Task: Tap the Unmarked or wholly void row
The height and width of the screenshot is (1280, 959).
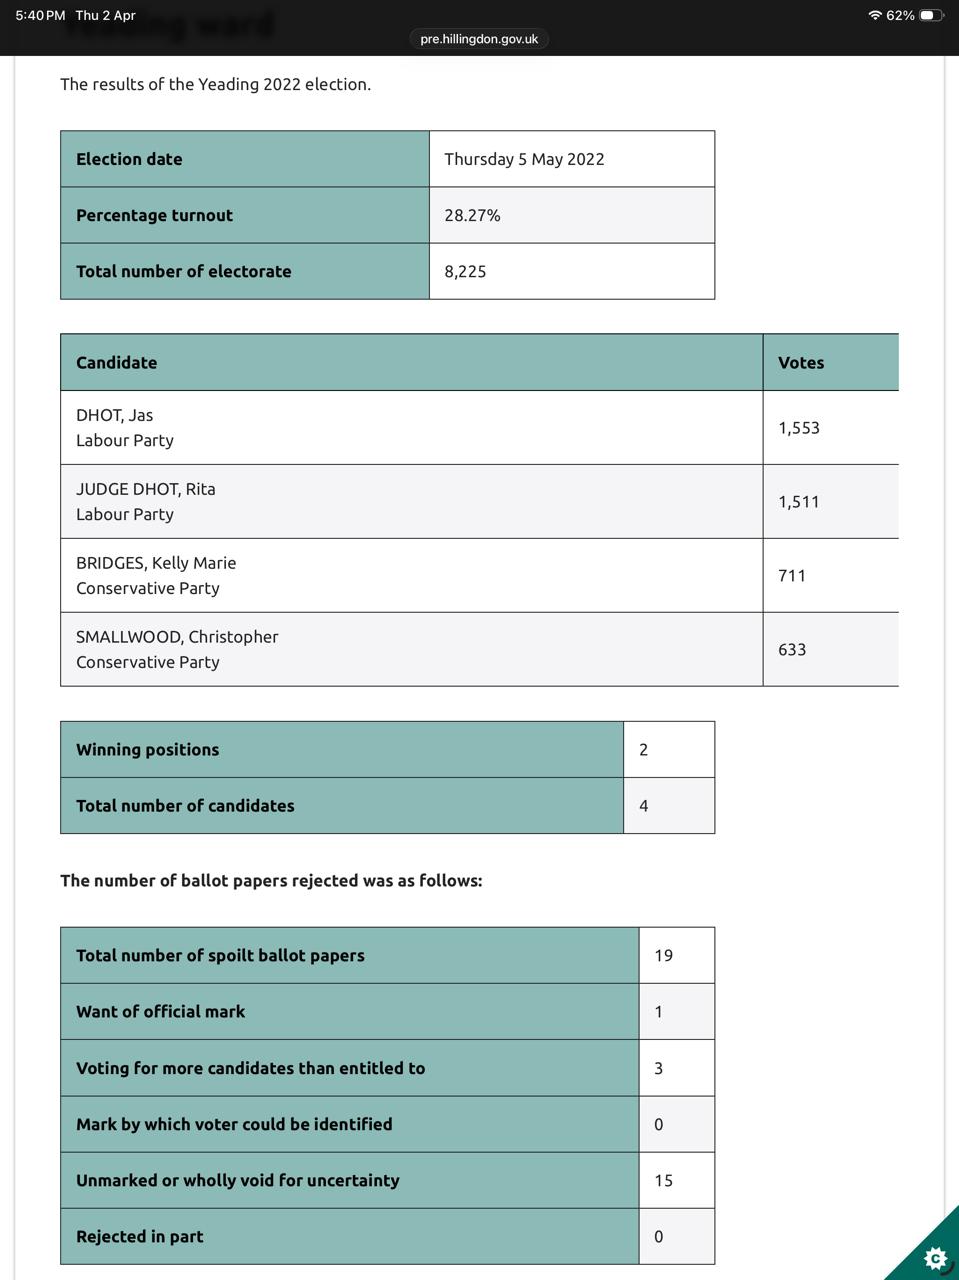Action: [237, 1180]
